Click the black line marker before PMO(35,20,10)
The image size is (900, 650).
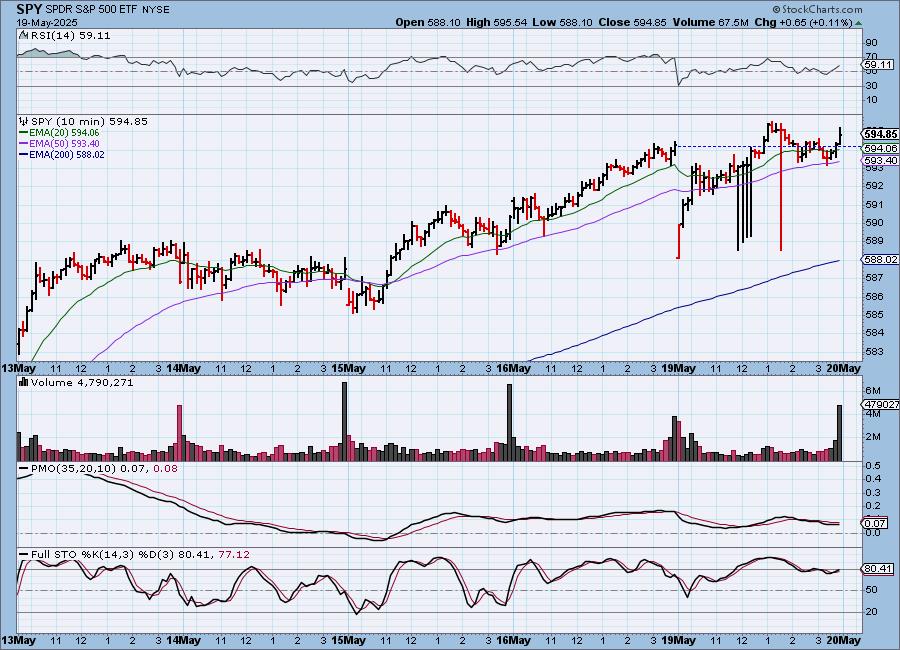pos(24,469)
